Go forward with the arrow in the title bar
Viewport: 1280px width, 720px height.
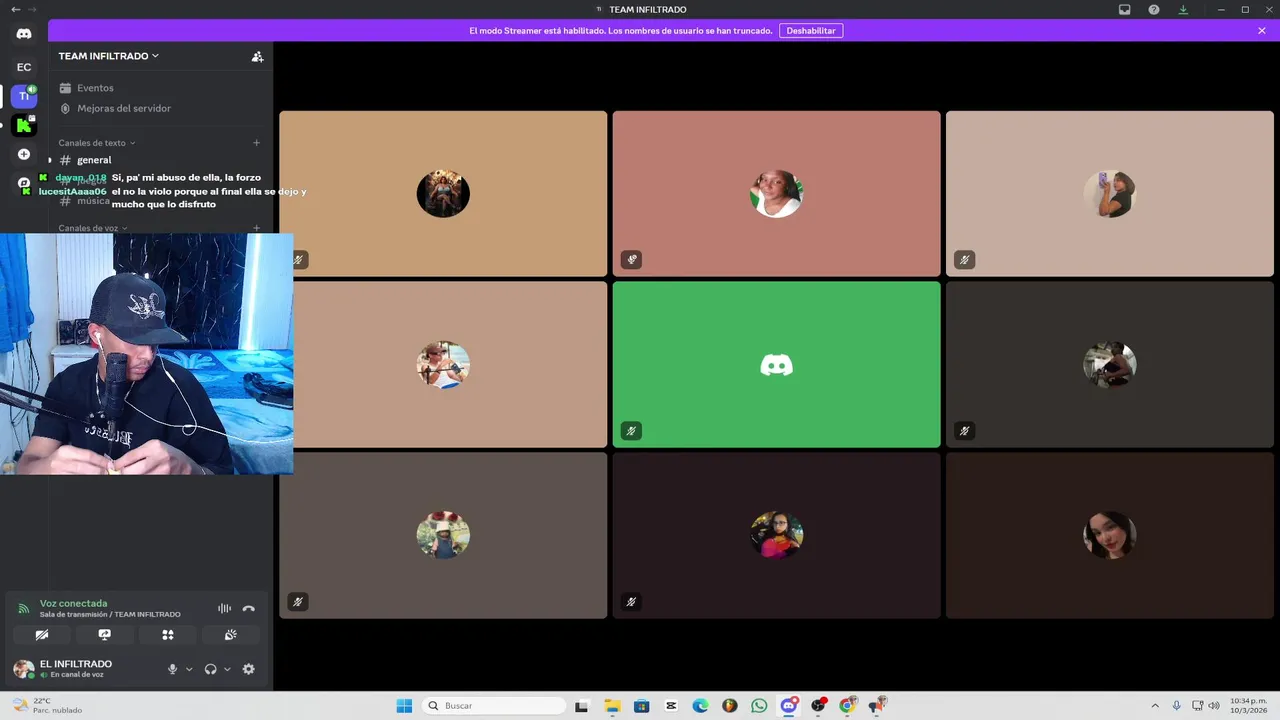pos(33,9)
